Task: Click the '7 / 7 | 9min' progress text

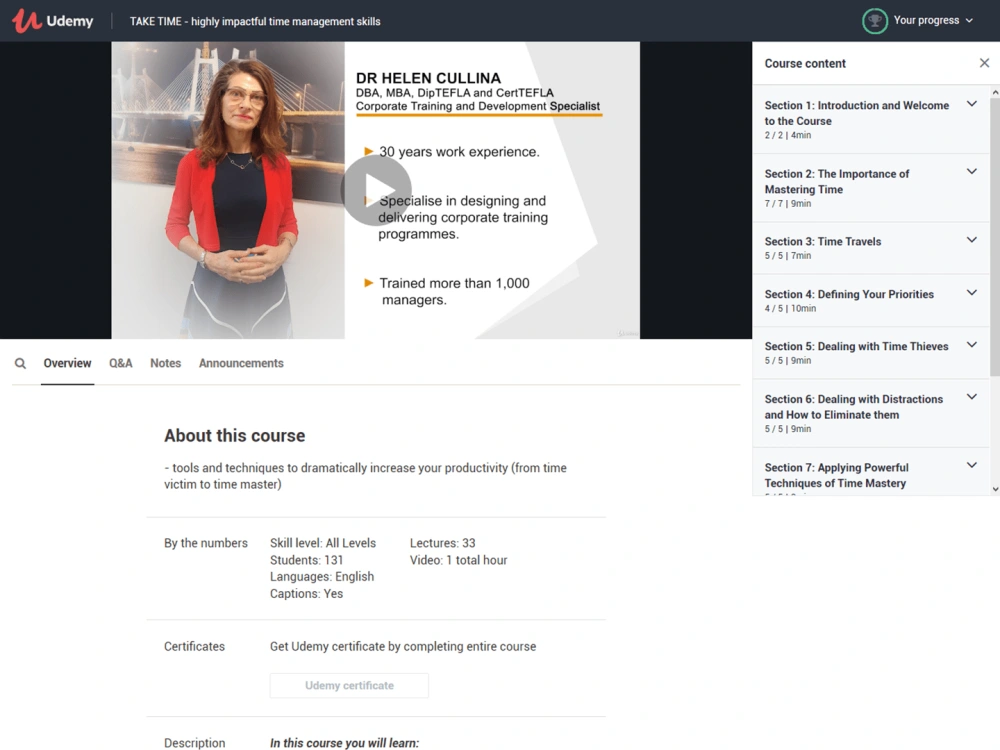Action: (x=788, y=203)
